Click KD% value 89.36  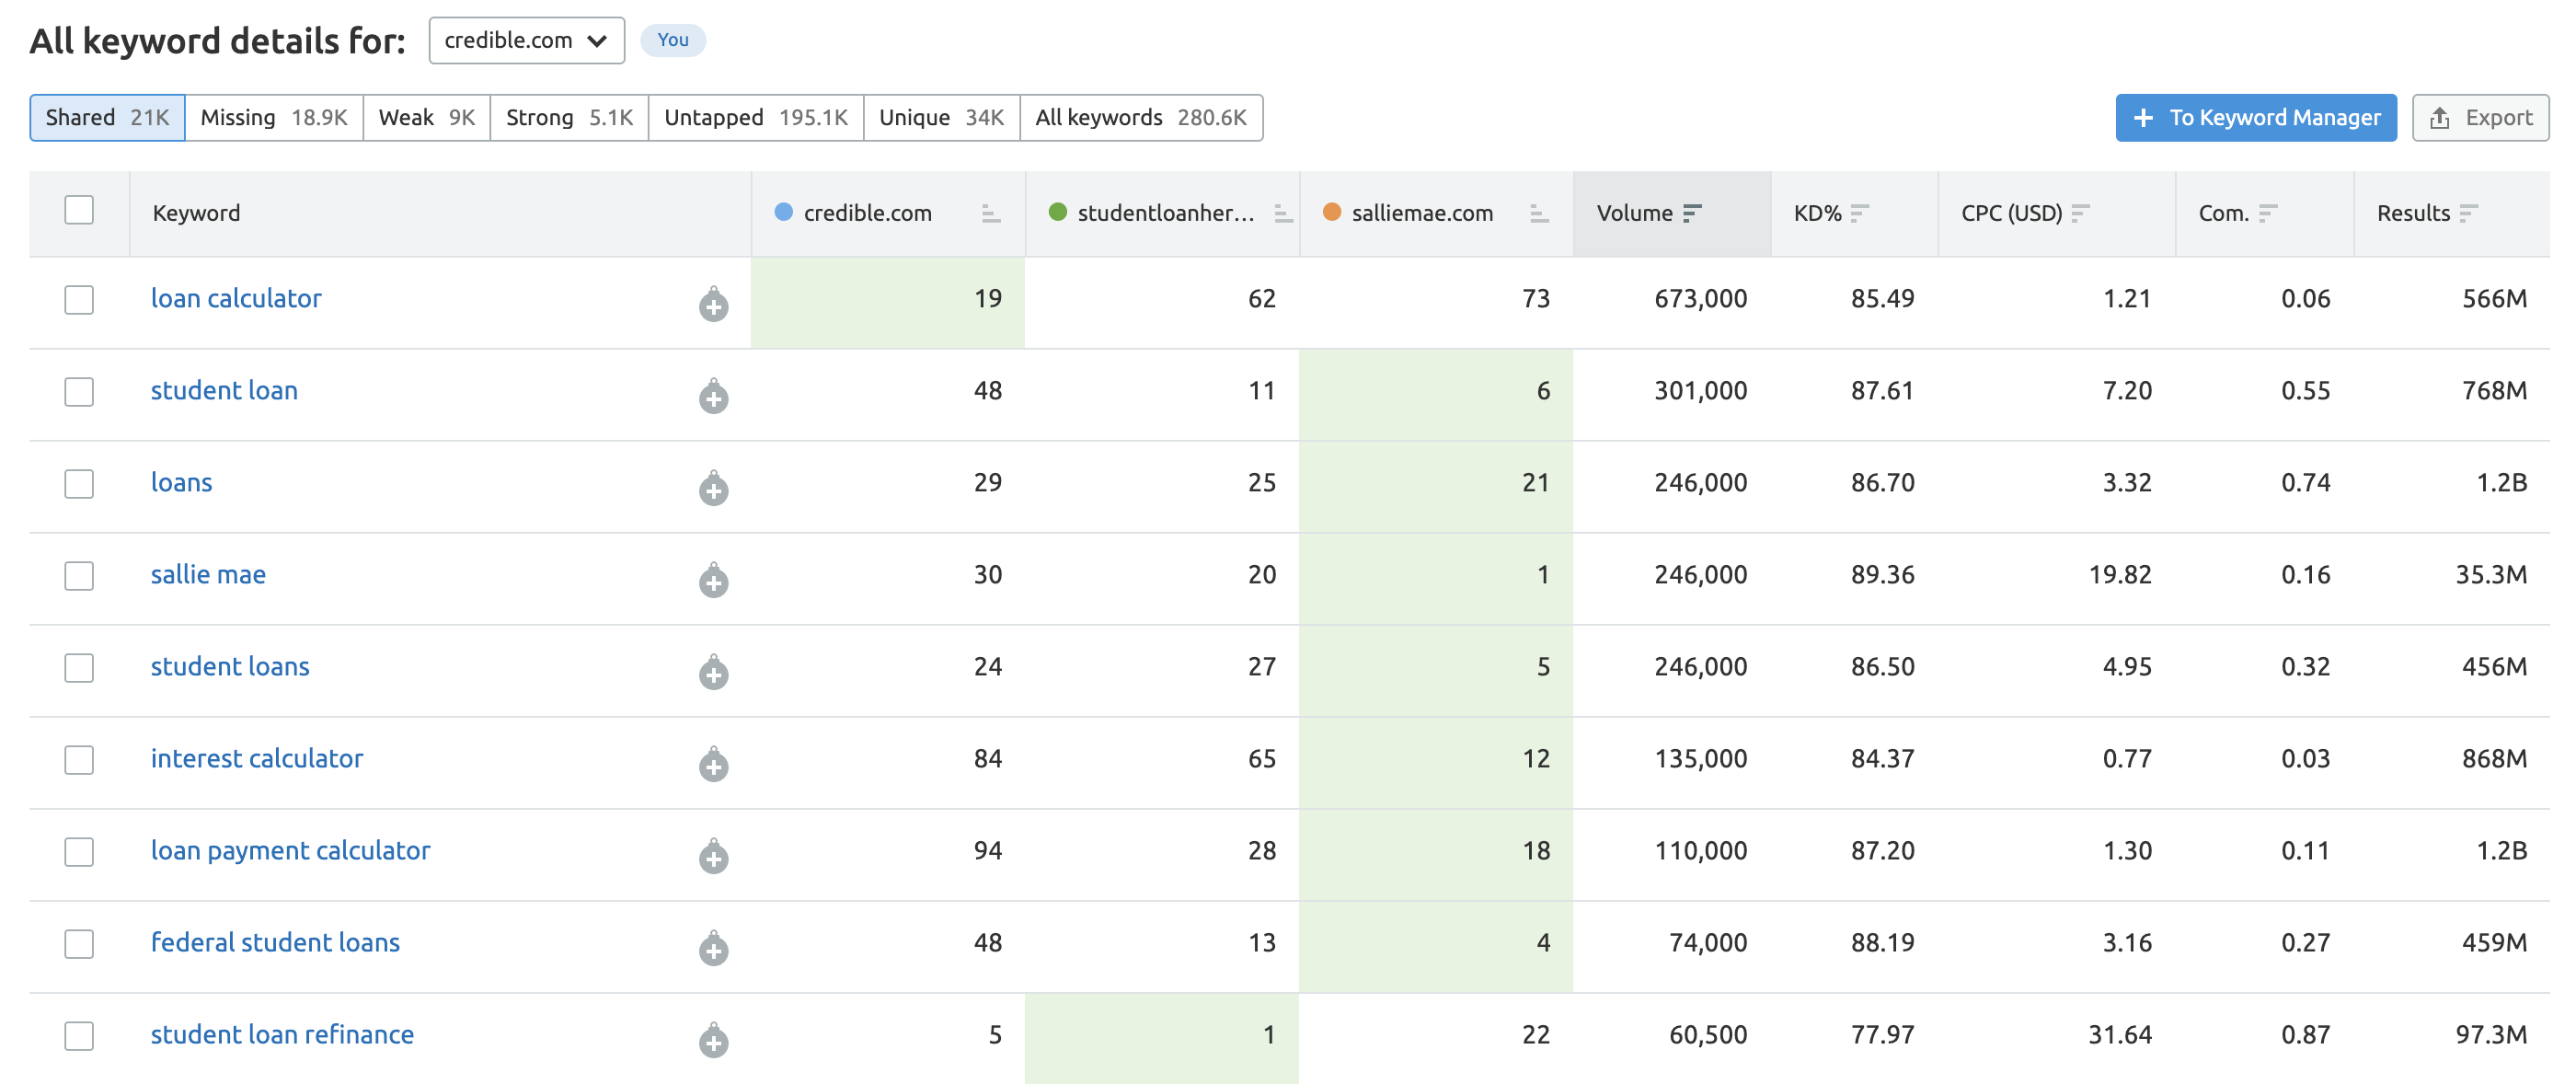(1882, 574)
